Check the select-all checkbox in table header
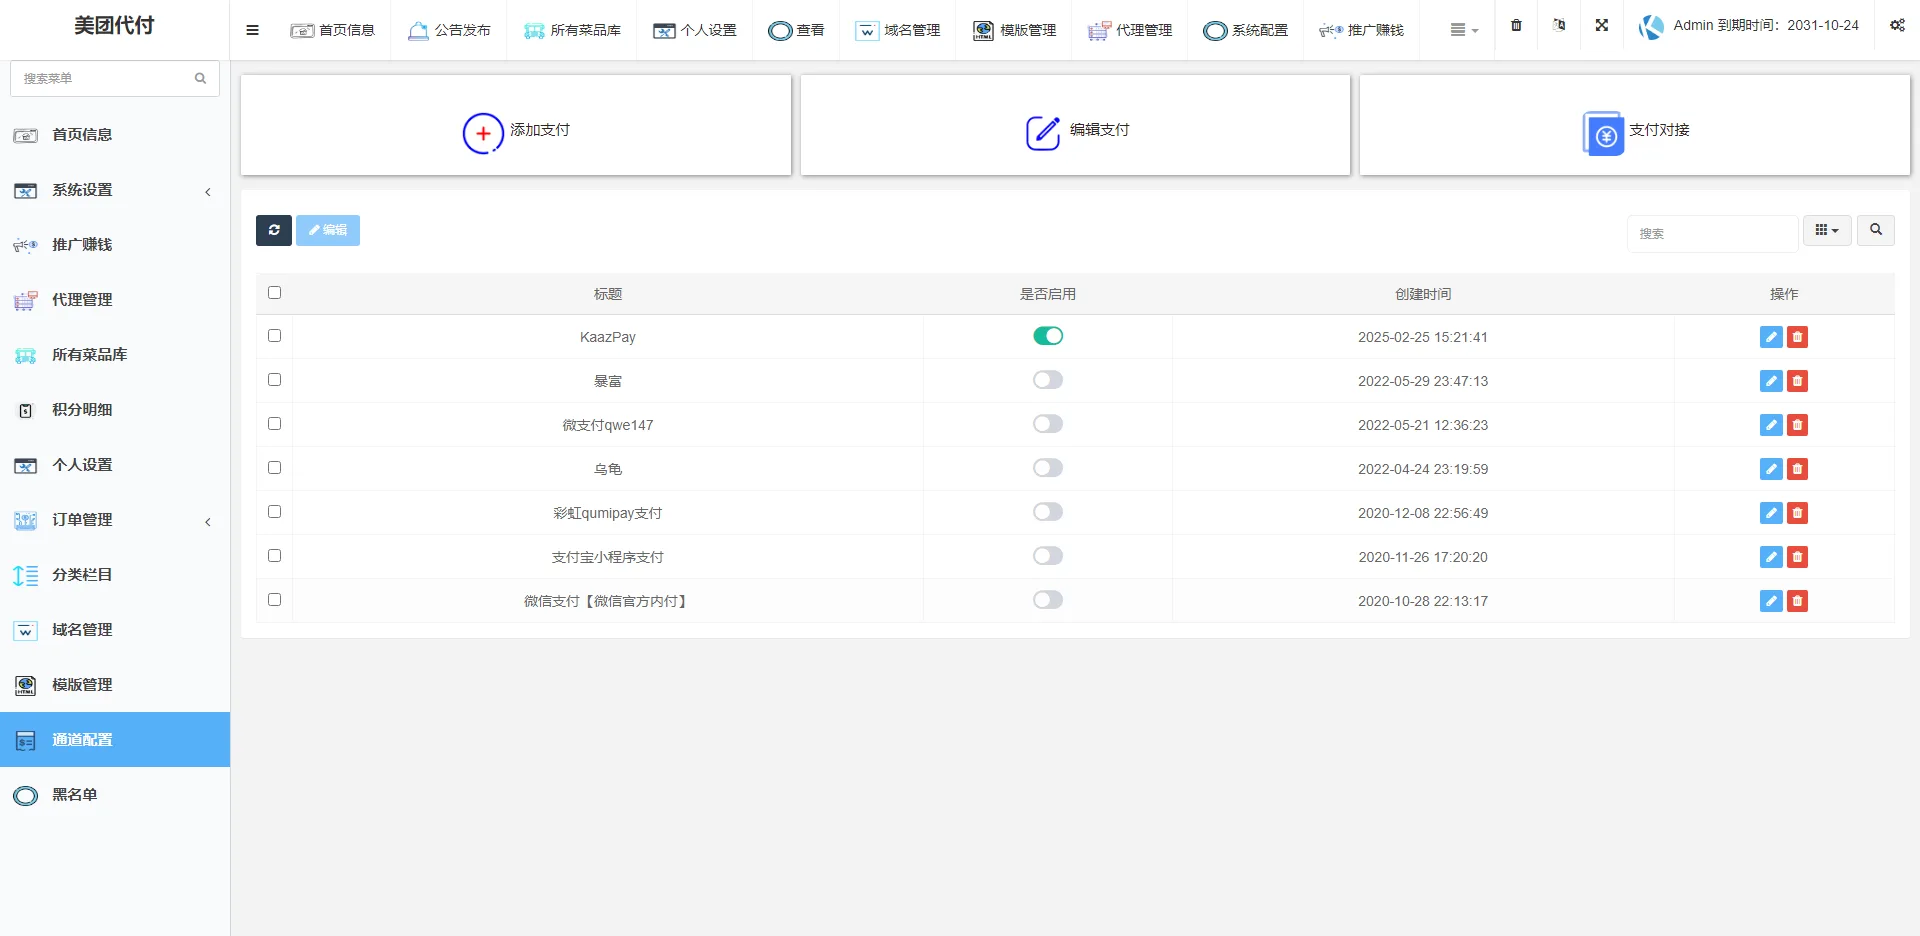Screen dimensions: 1920x936 [274, 293]
